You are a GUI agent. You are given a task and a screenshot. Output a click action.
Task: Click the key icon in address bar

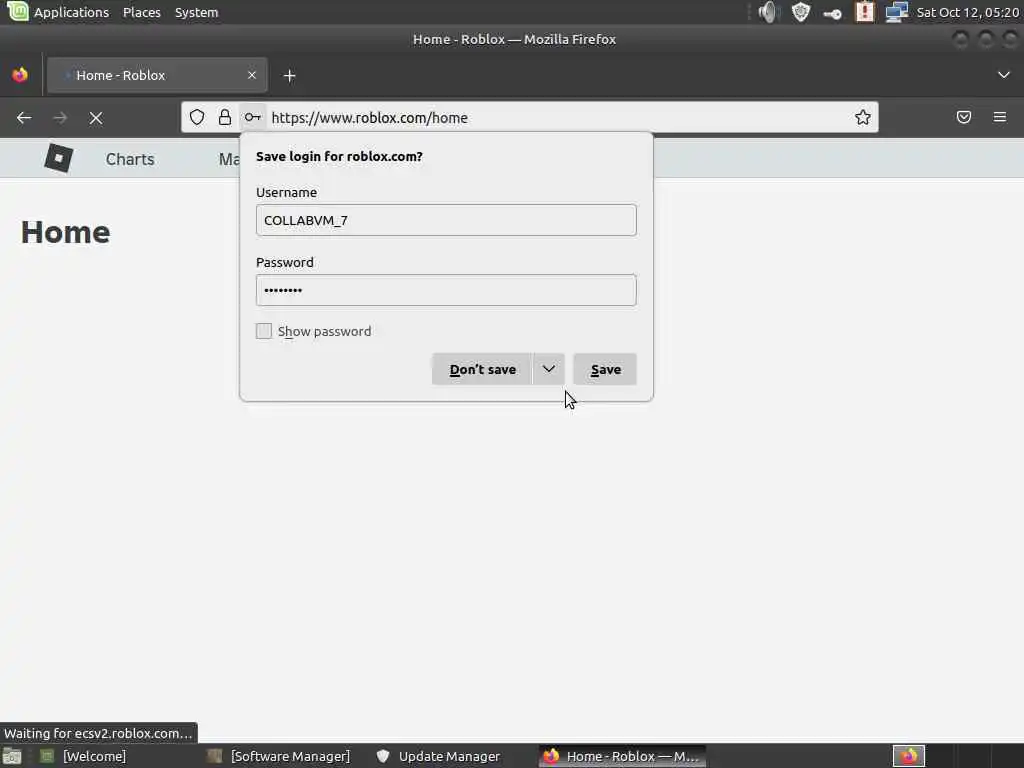click(253, 118)
